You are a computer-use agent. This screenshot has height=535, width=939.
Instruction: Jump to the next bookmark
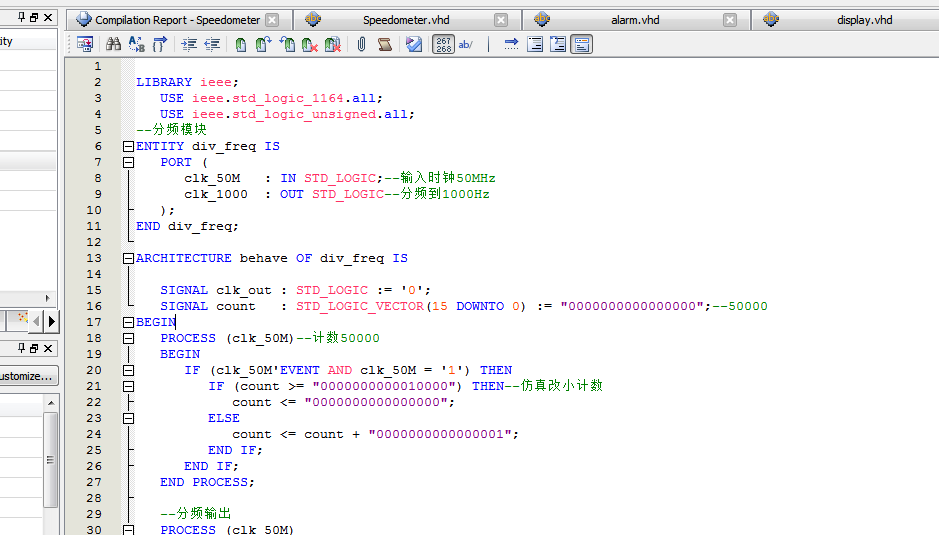pyautogui.click(x=264, y=44)
